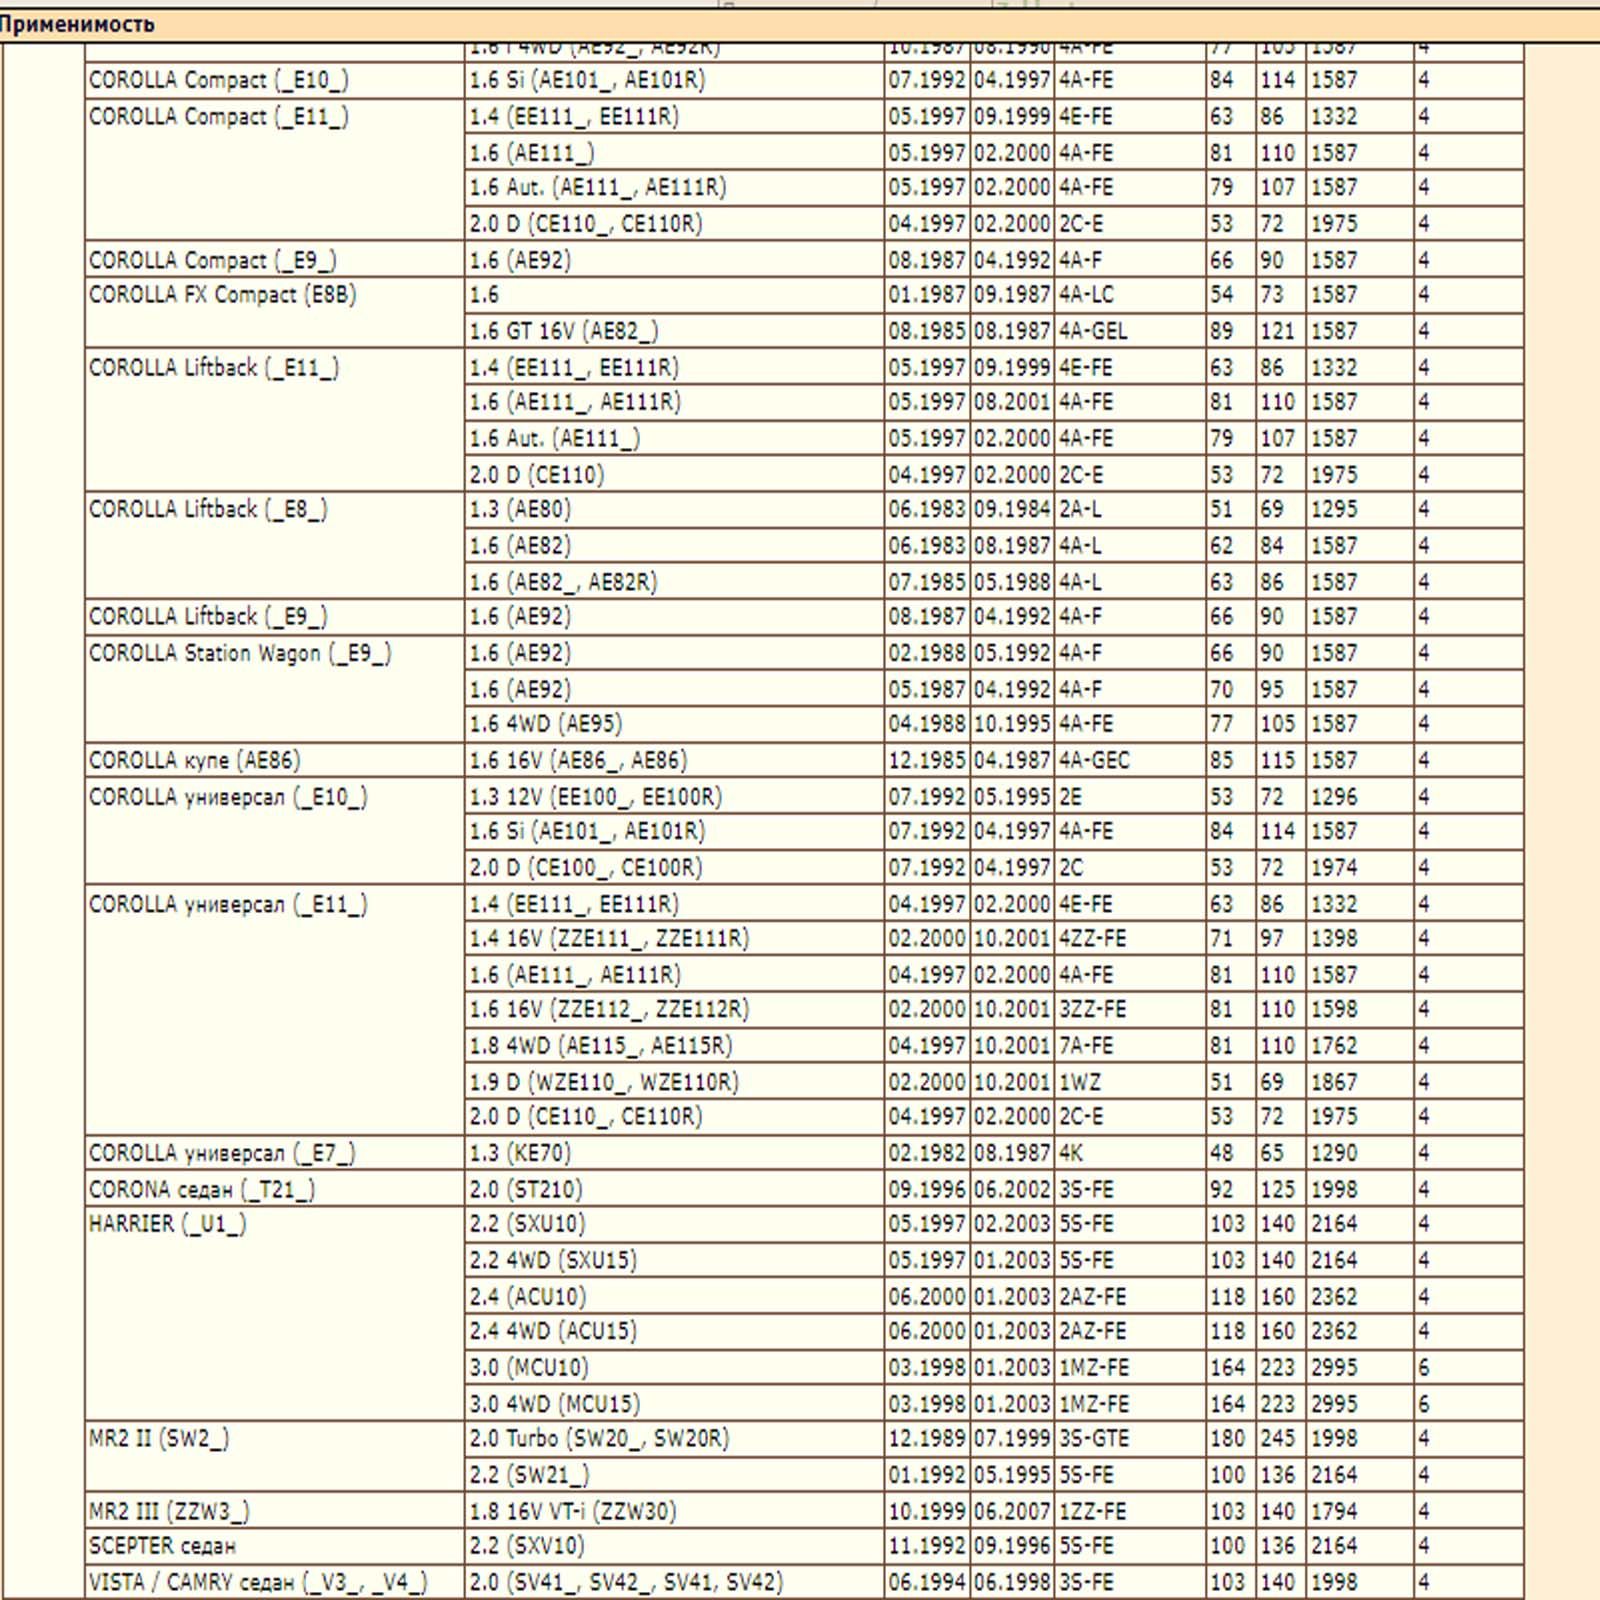Click the 1.9 D (WZE110_, WZE110R) modification

coord(604,1082)
